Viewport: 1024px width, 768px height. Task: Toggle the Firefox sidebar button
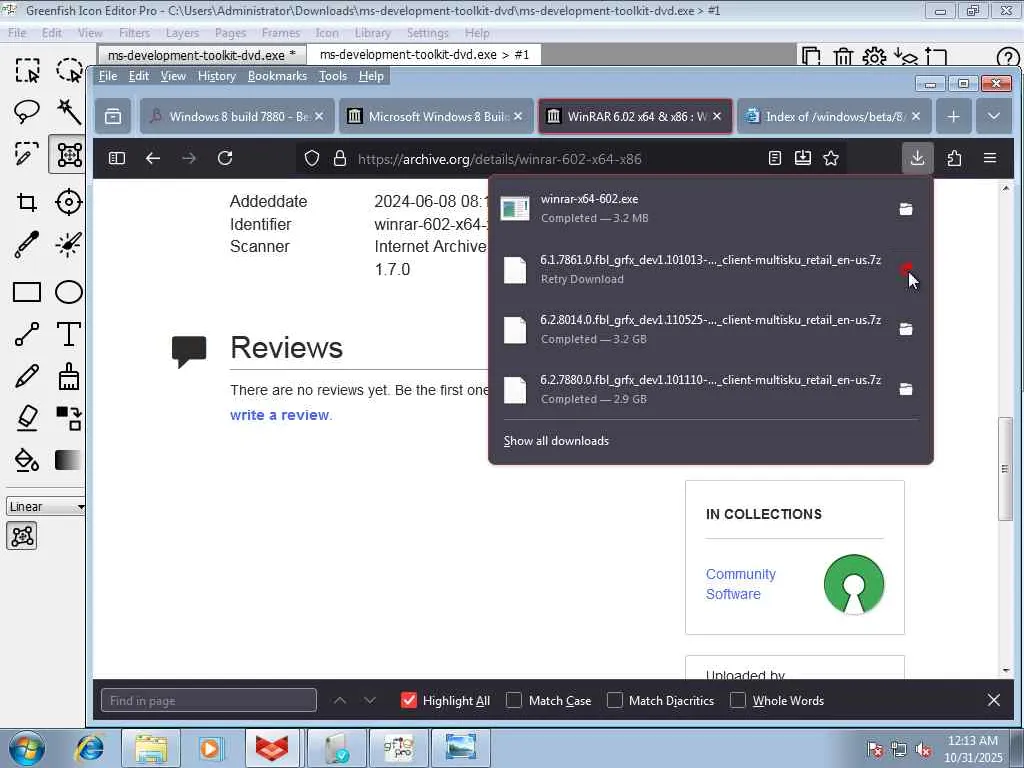117,158
